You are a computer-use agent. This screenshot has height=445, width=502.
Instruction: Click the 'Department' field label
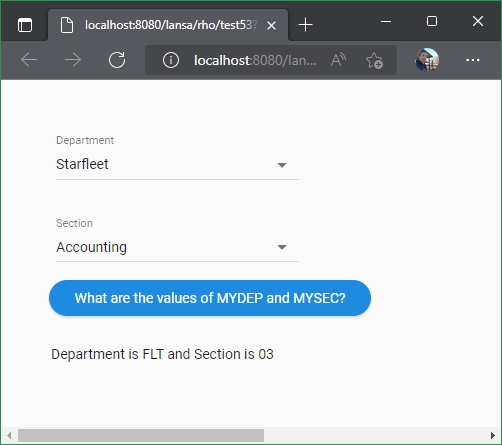point(85,140)
